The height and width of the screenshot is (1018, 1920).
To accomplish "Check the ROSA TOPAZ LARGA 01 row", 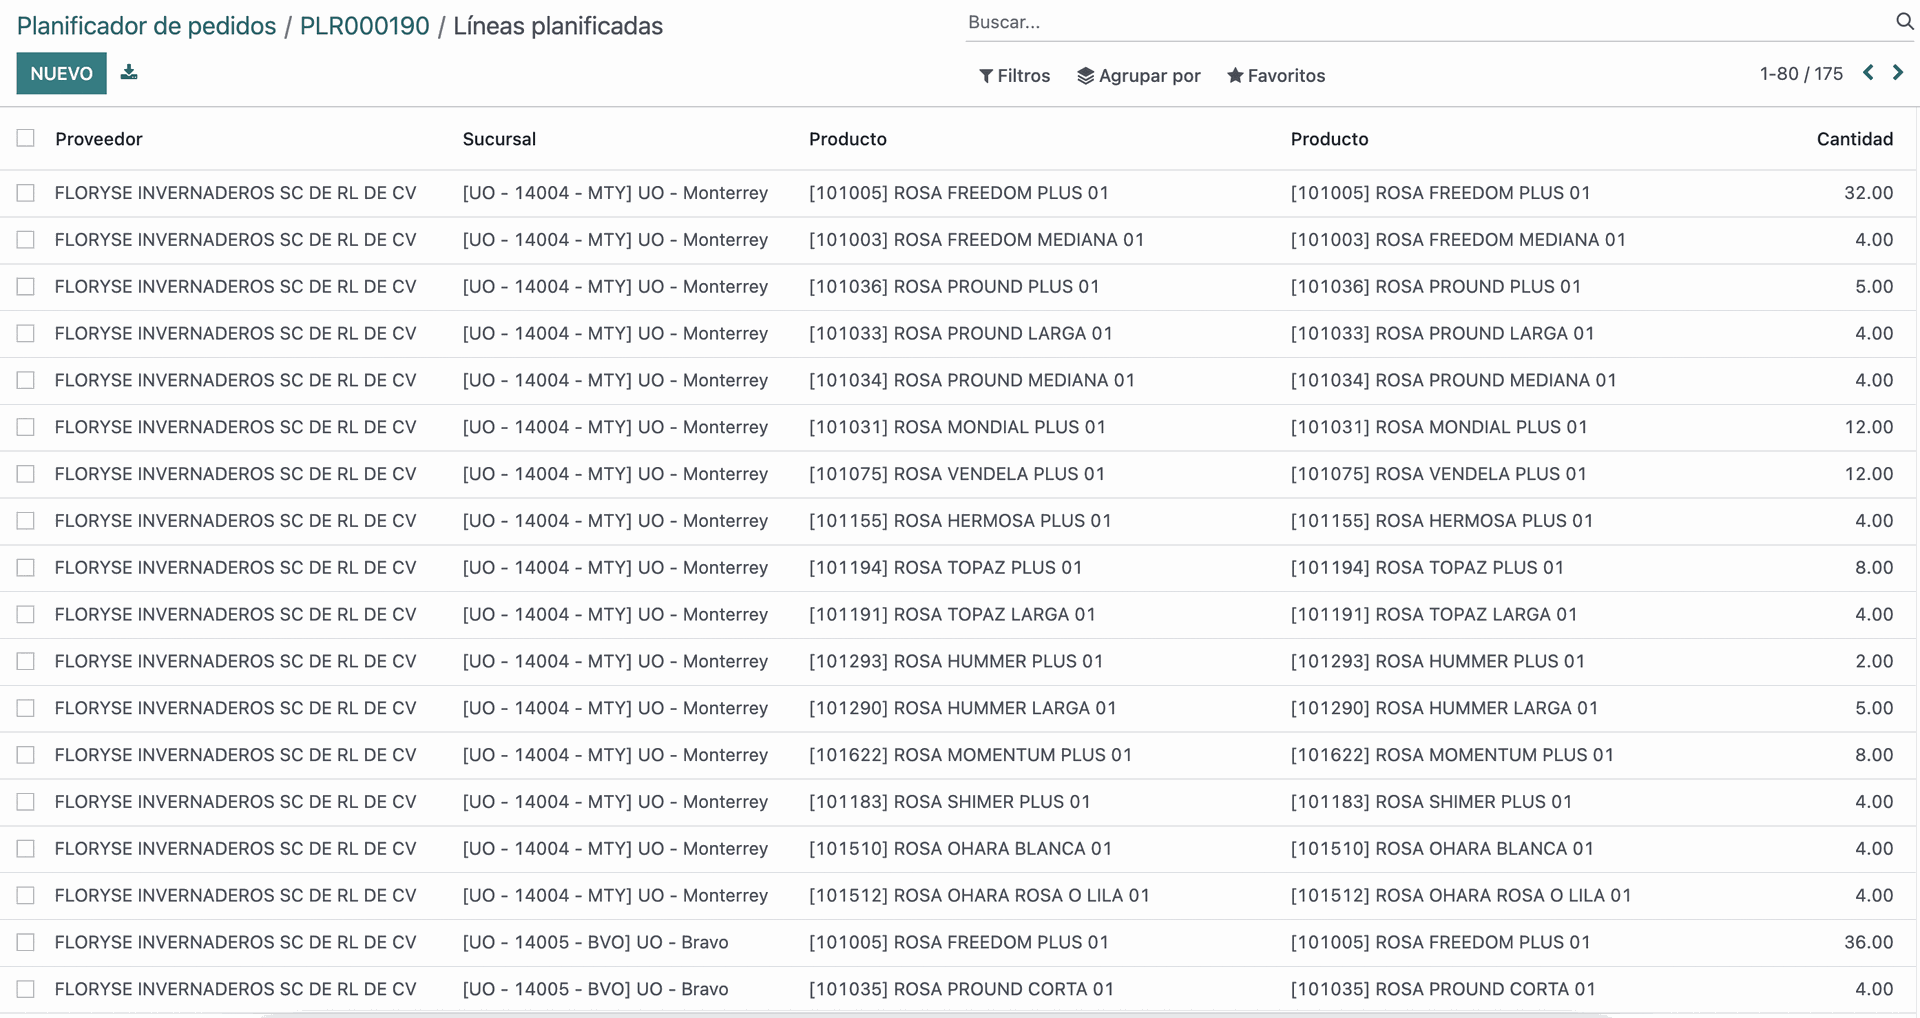I will [26, 614].
